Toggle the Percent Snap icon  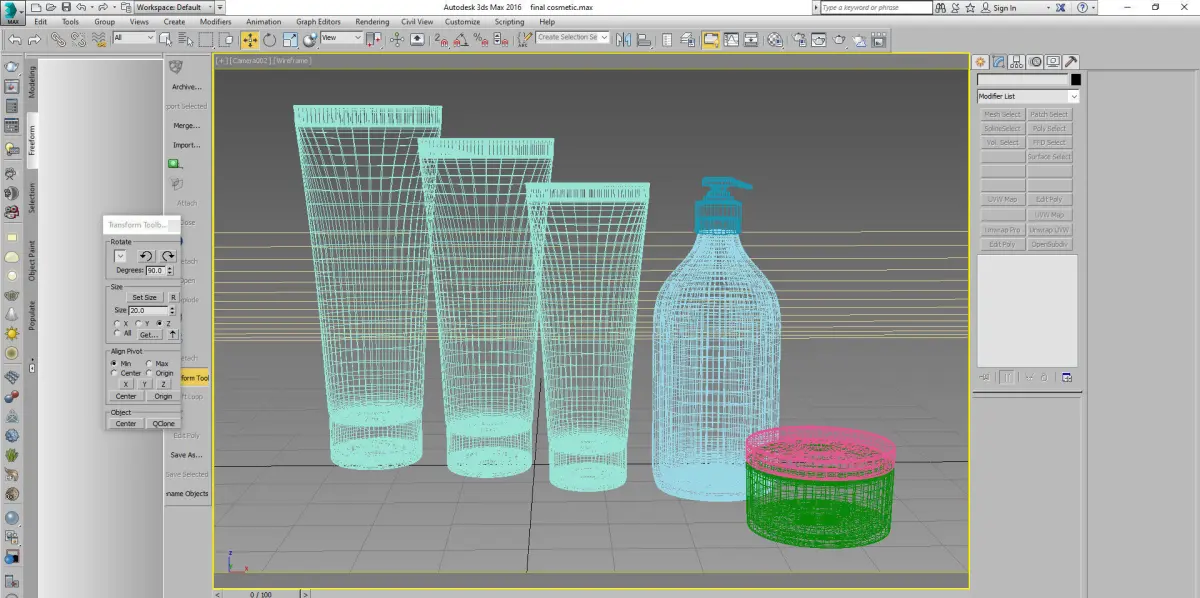481,40
